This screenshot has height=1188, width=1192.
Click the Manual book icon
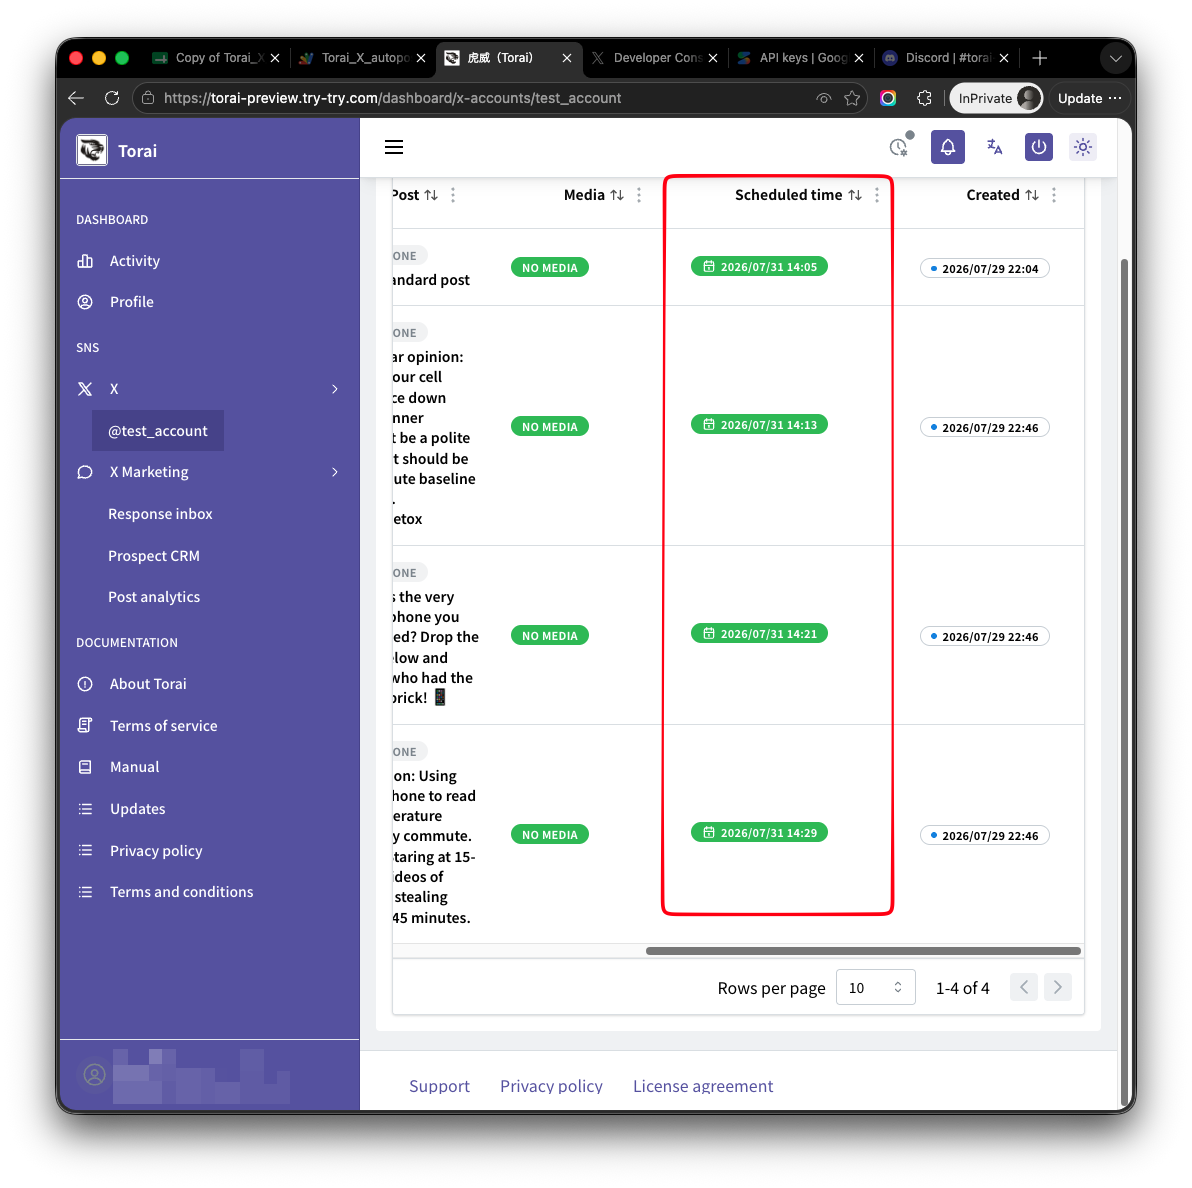[85, 767]
